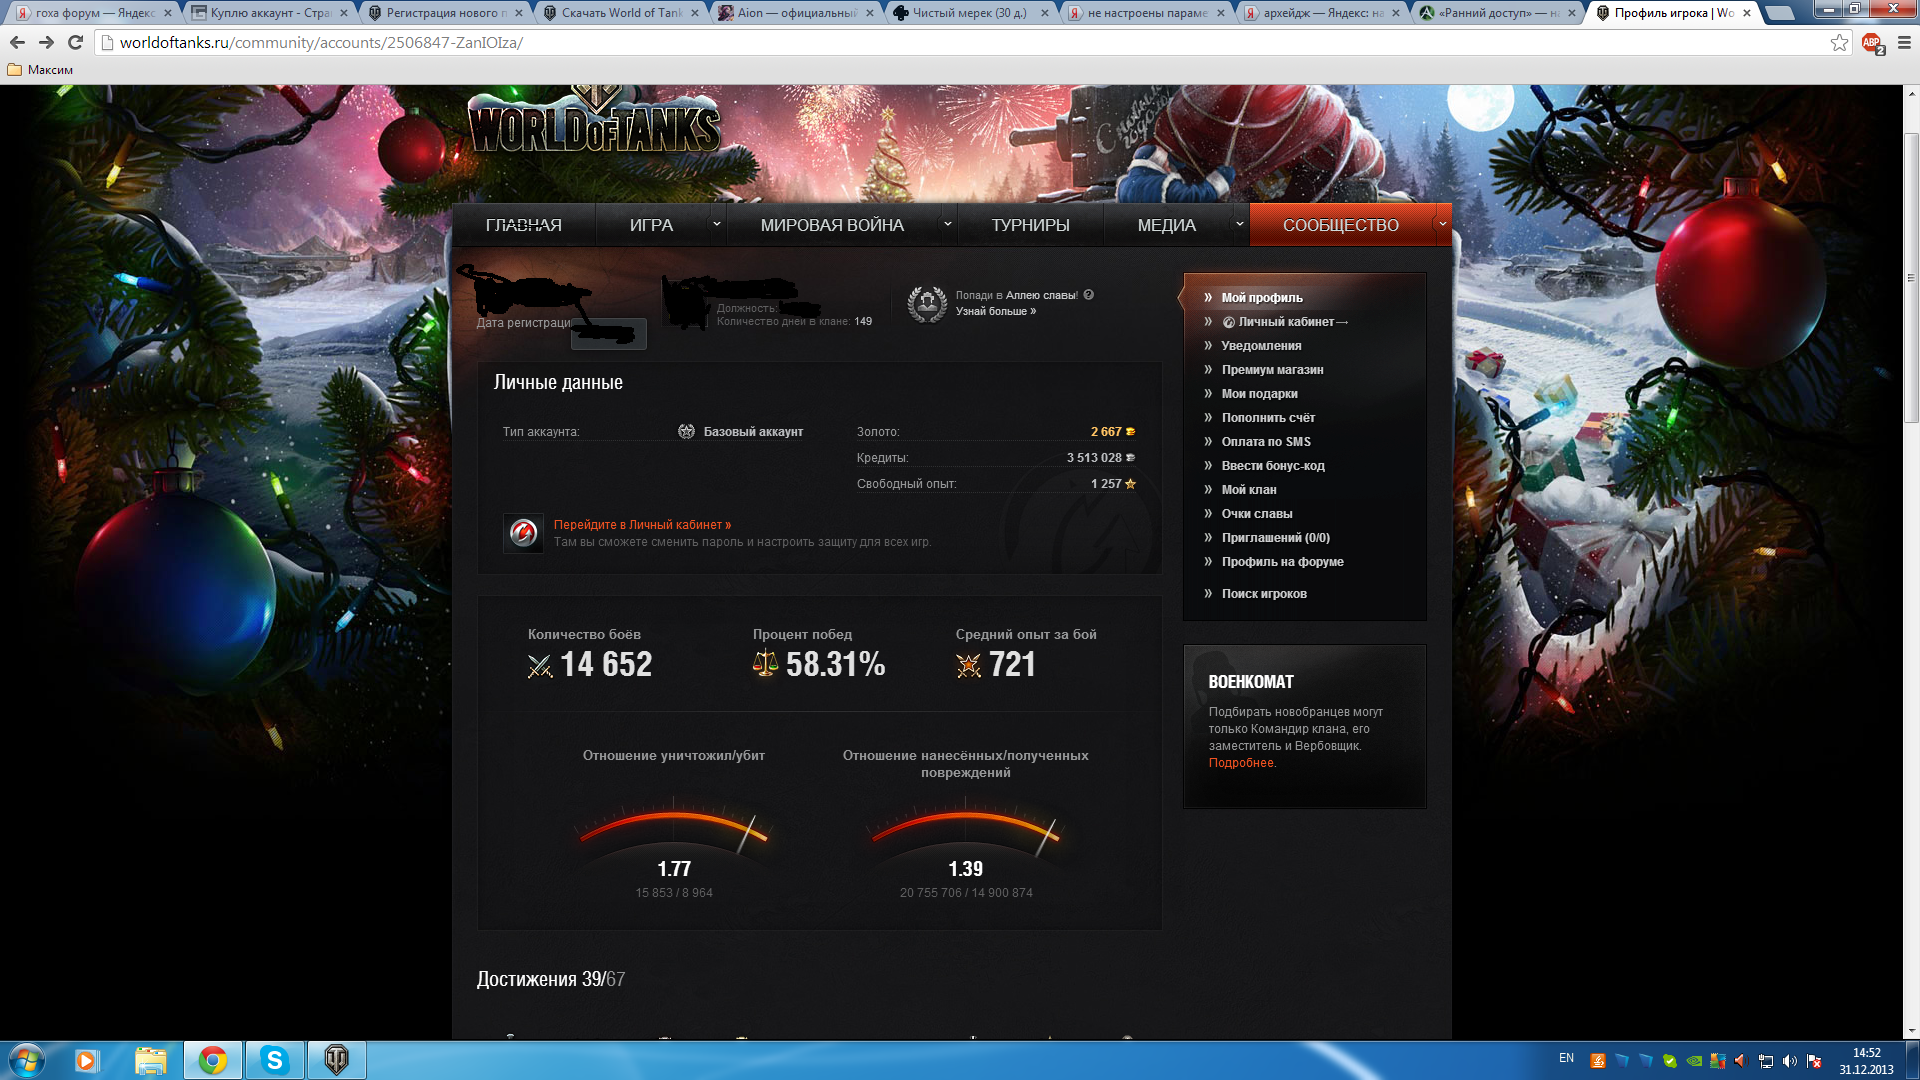Open the Ввести бонус-код link
The width and height of the screenshot is (1920, 1080).
coord(1273,466)
